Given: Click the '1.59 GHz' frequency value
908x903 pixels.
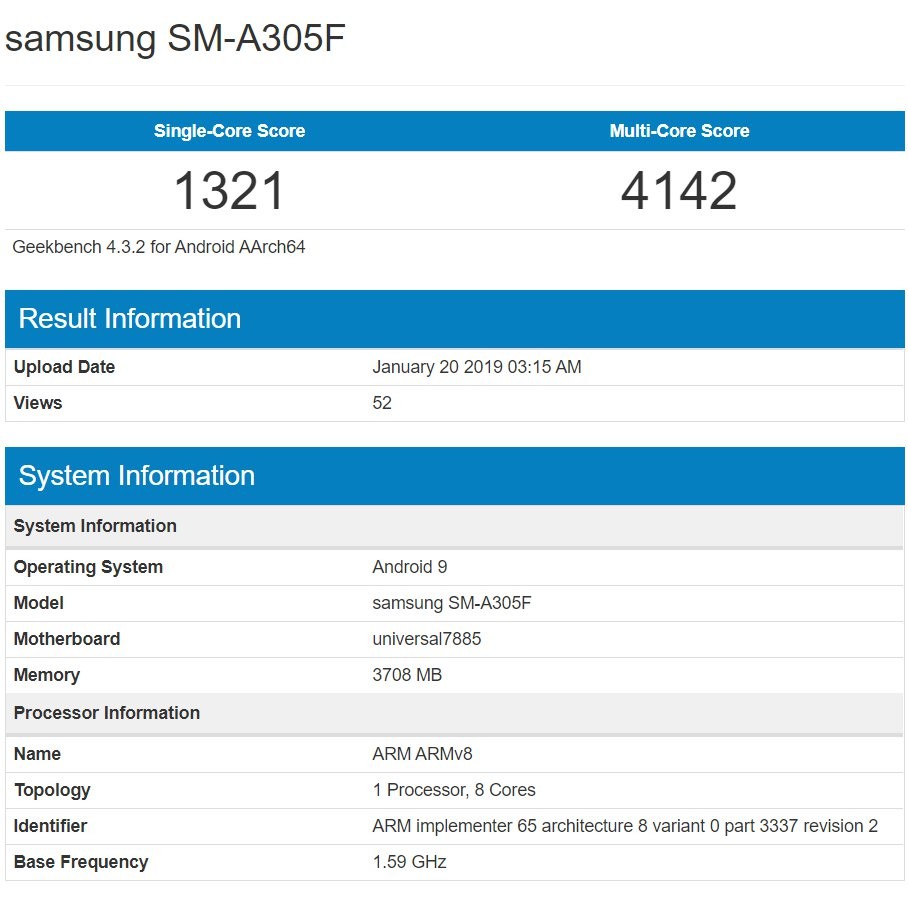Looking at the screenshot, I should [409, 862].
